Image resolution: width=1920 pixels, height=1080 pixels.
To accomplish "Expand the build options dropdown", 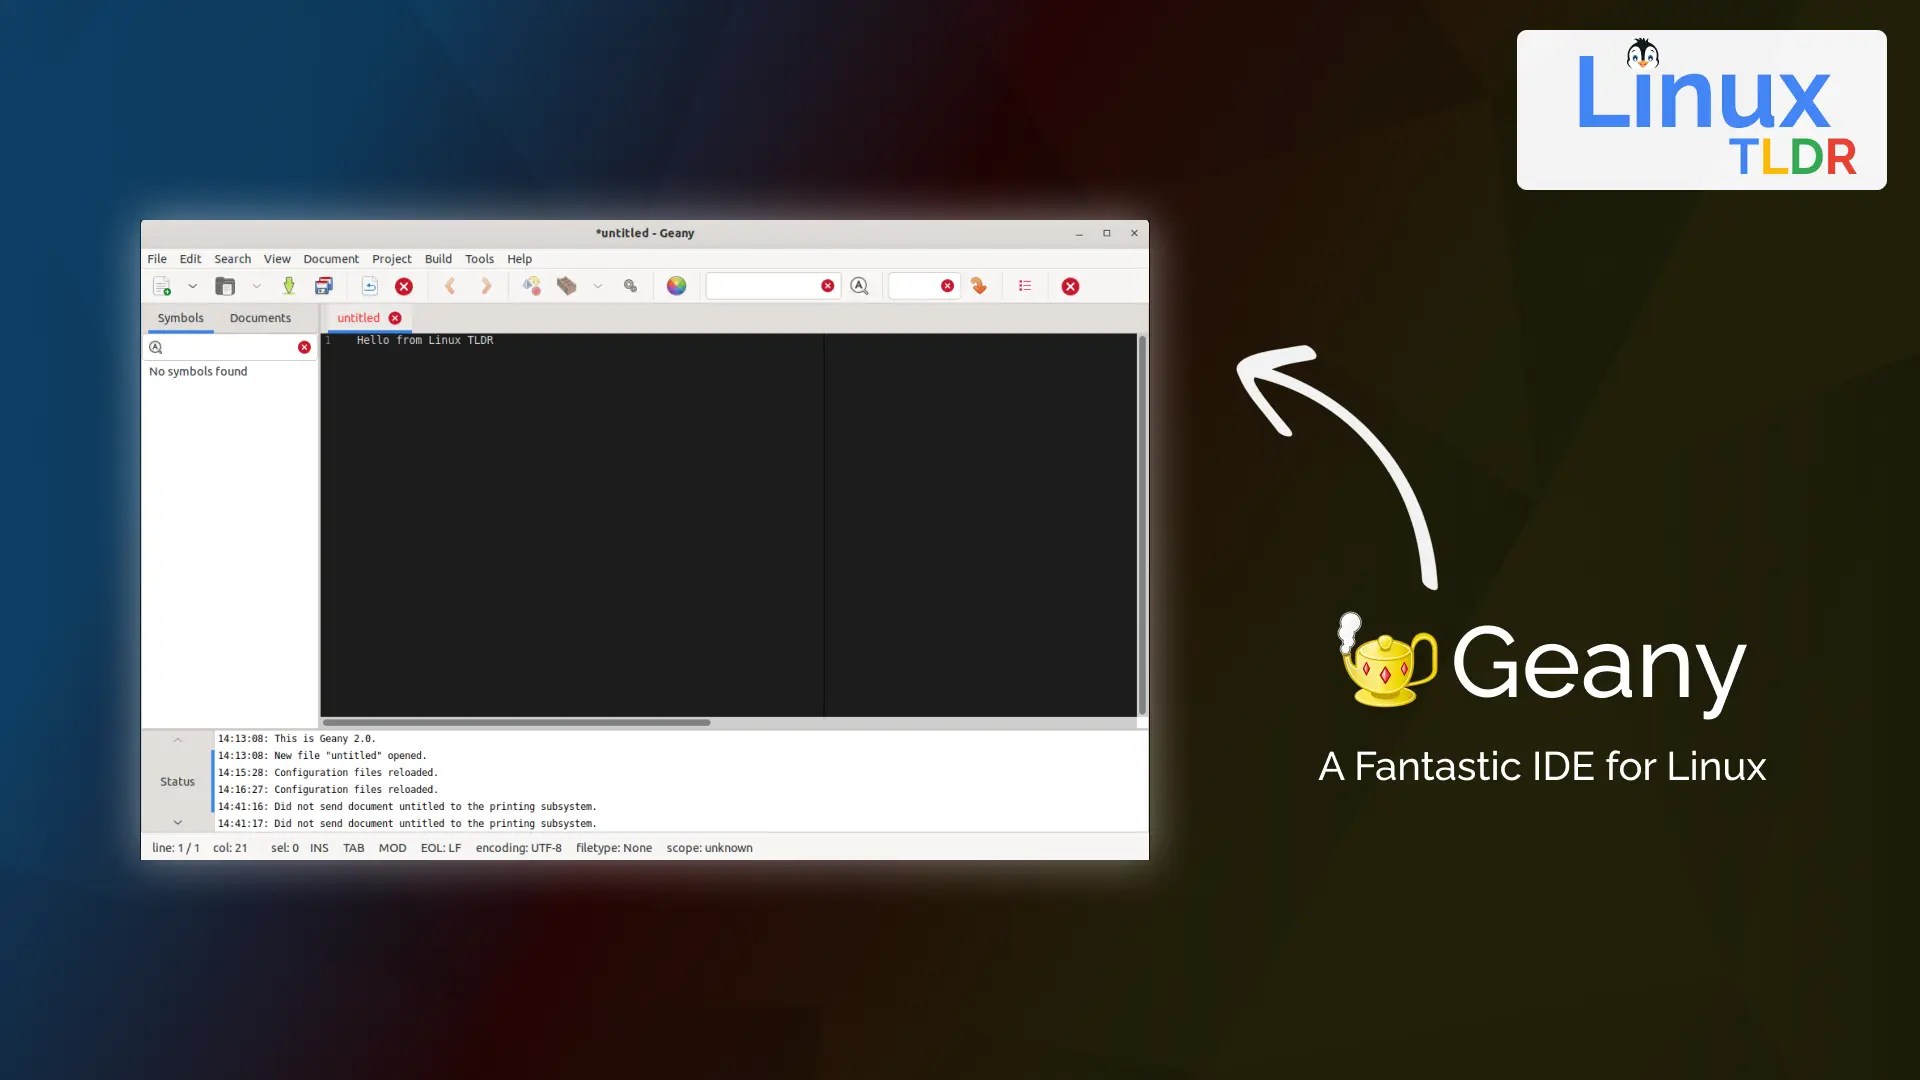I will coord(597,286).
